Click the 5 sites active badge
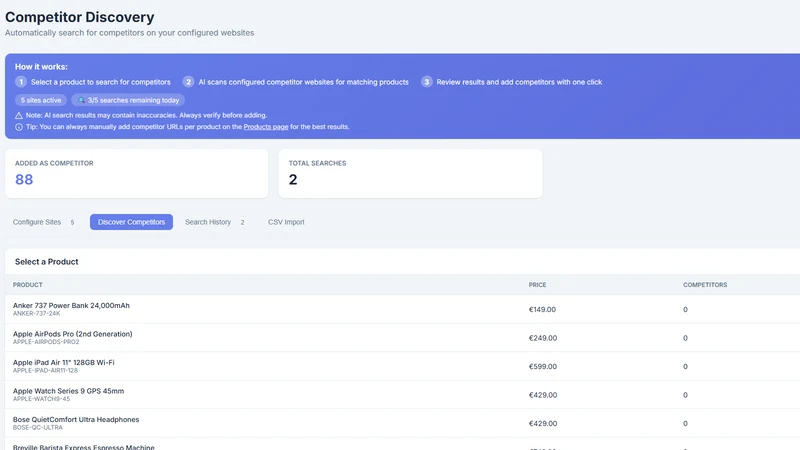This screenshot has width=800, height=450. coord(41,100)
